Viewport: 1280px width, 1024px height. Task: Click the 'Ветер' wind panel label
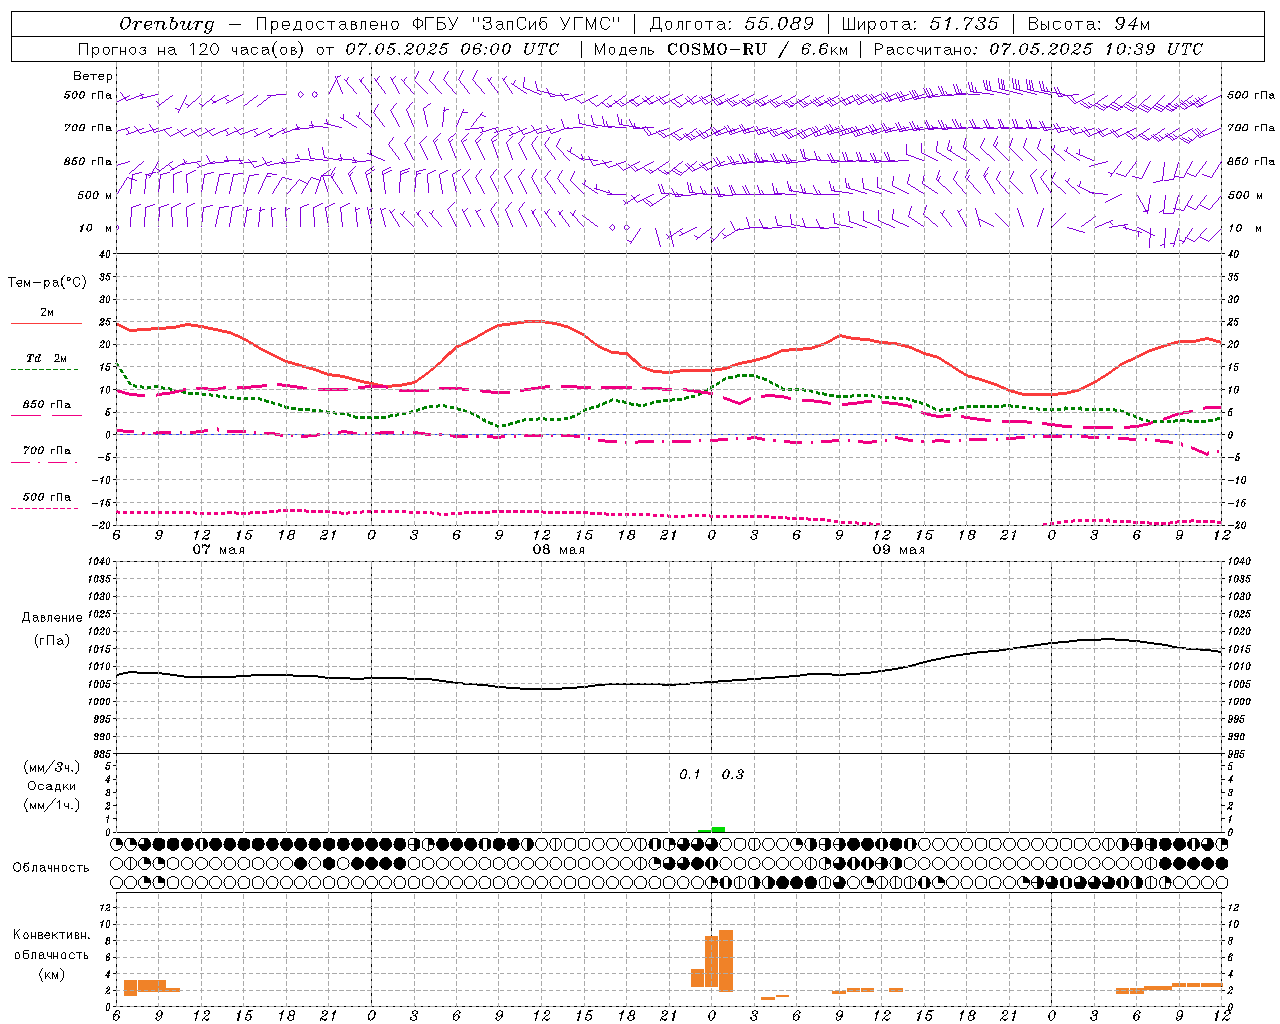[x=93, y=76]
